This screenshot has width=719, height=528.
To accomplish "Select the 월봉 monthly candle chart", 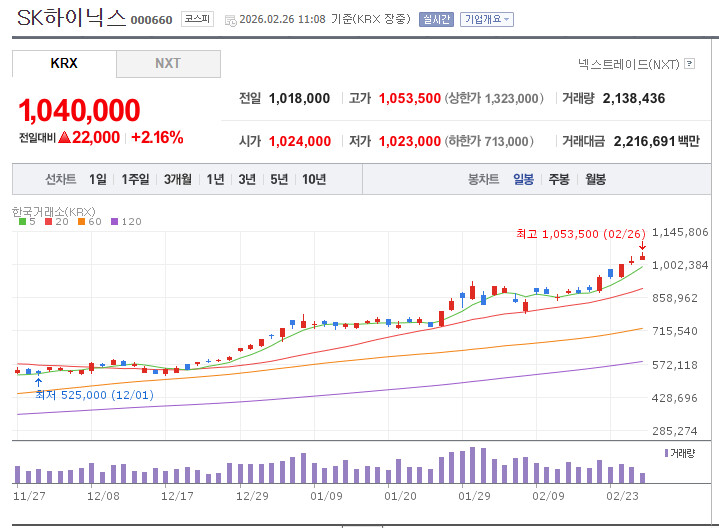I will point(595,179).
